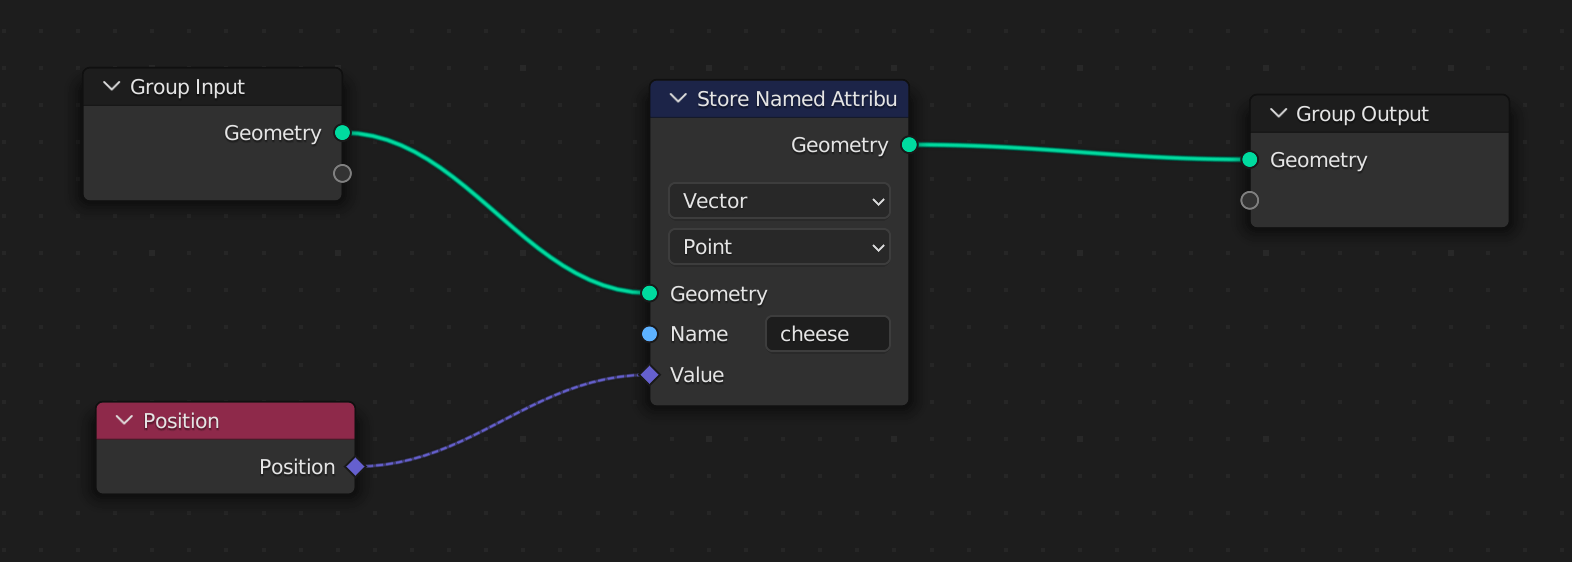Click the Value diamond input socket

650,375
